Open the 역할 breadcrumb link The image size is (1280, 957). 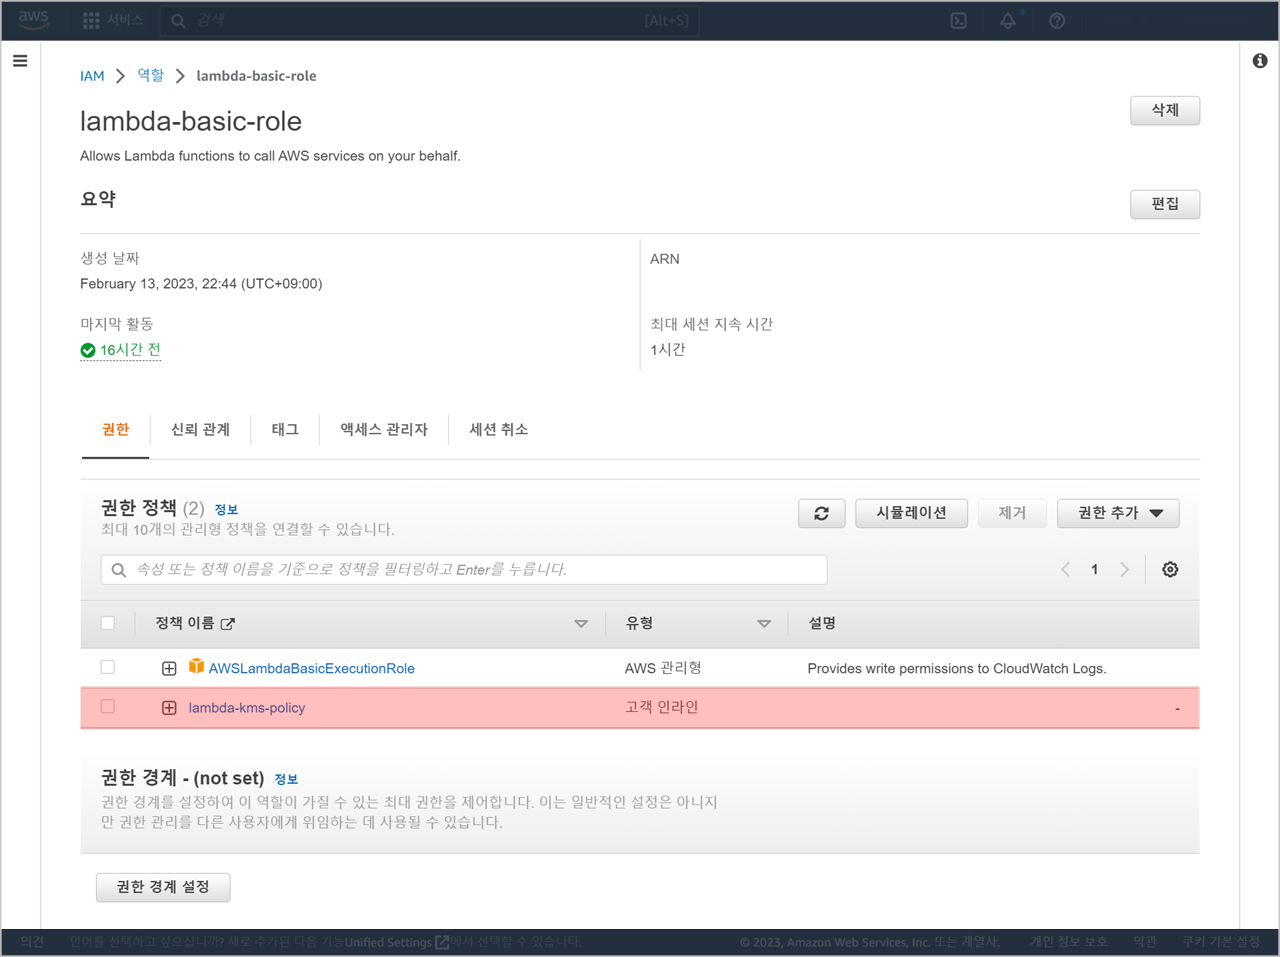[150, 75]
